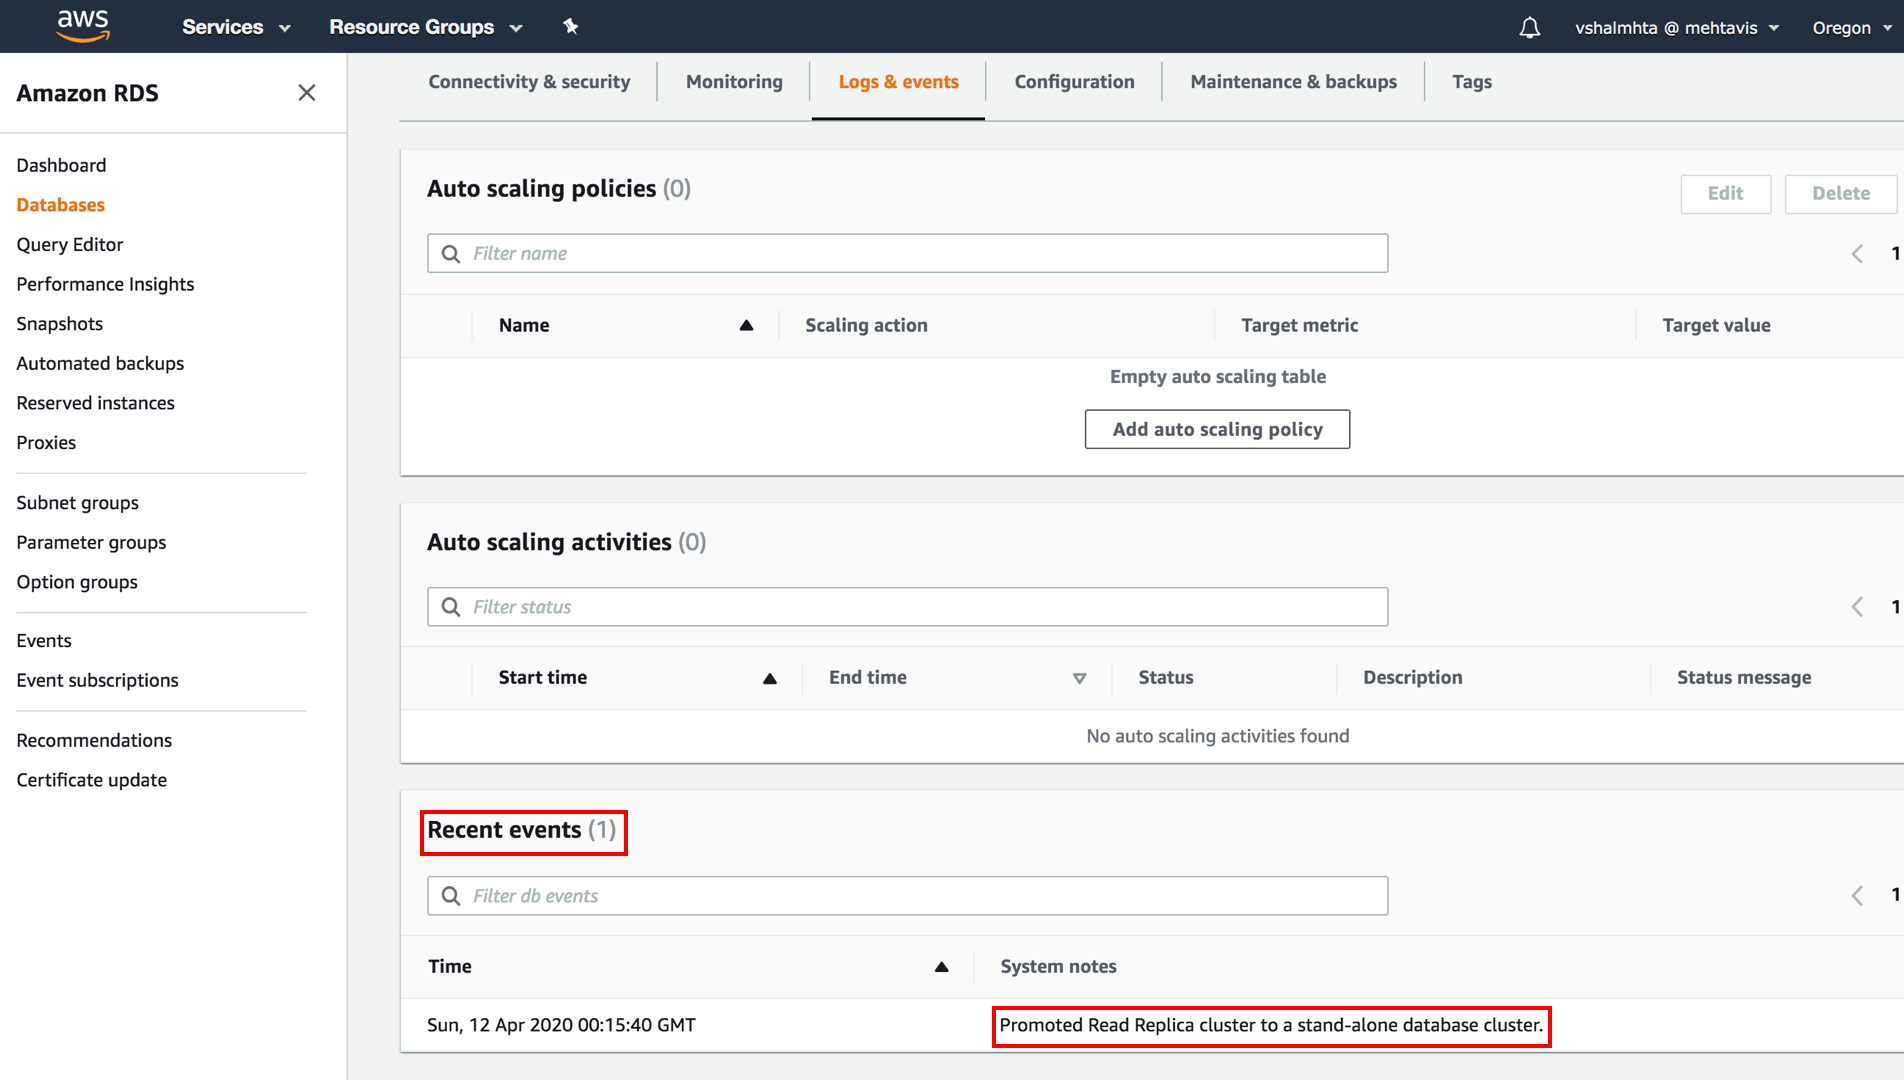This screenshot has height=1080, width=1904.
Task: Sort activities by Start time arrow
Action: tap(770, 678)
